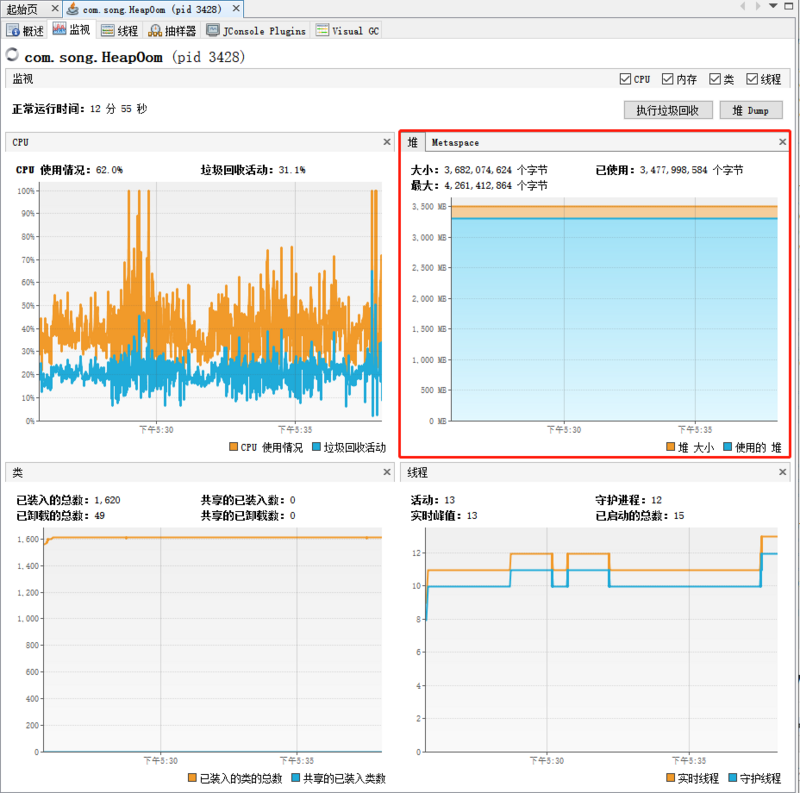Click the 抽样器 tab sampler icon
The height and width of the screenshot is (793, 800).
(x=155, y=31)
